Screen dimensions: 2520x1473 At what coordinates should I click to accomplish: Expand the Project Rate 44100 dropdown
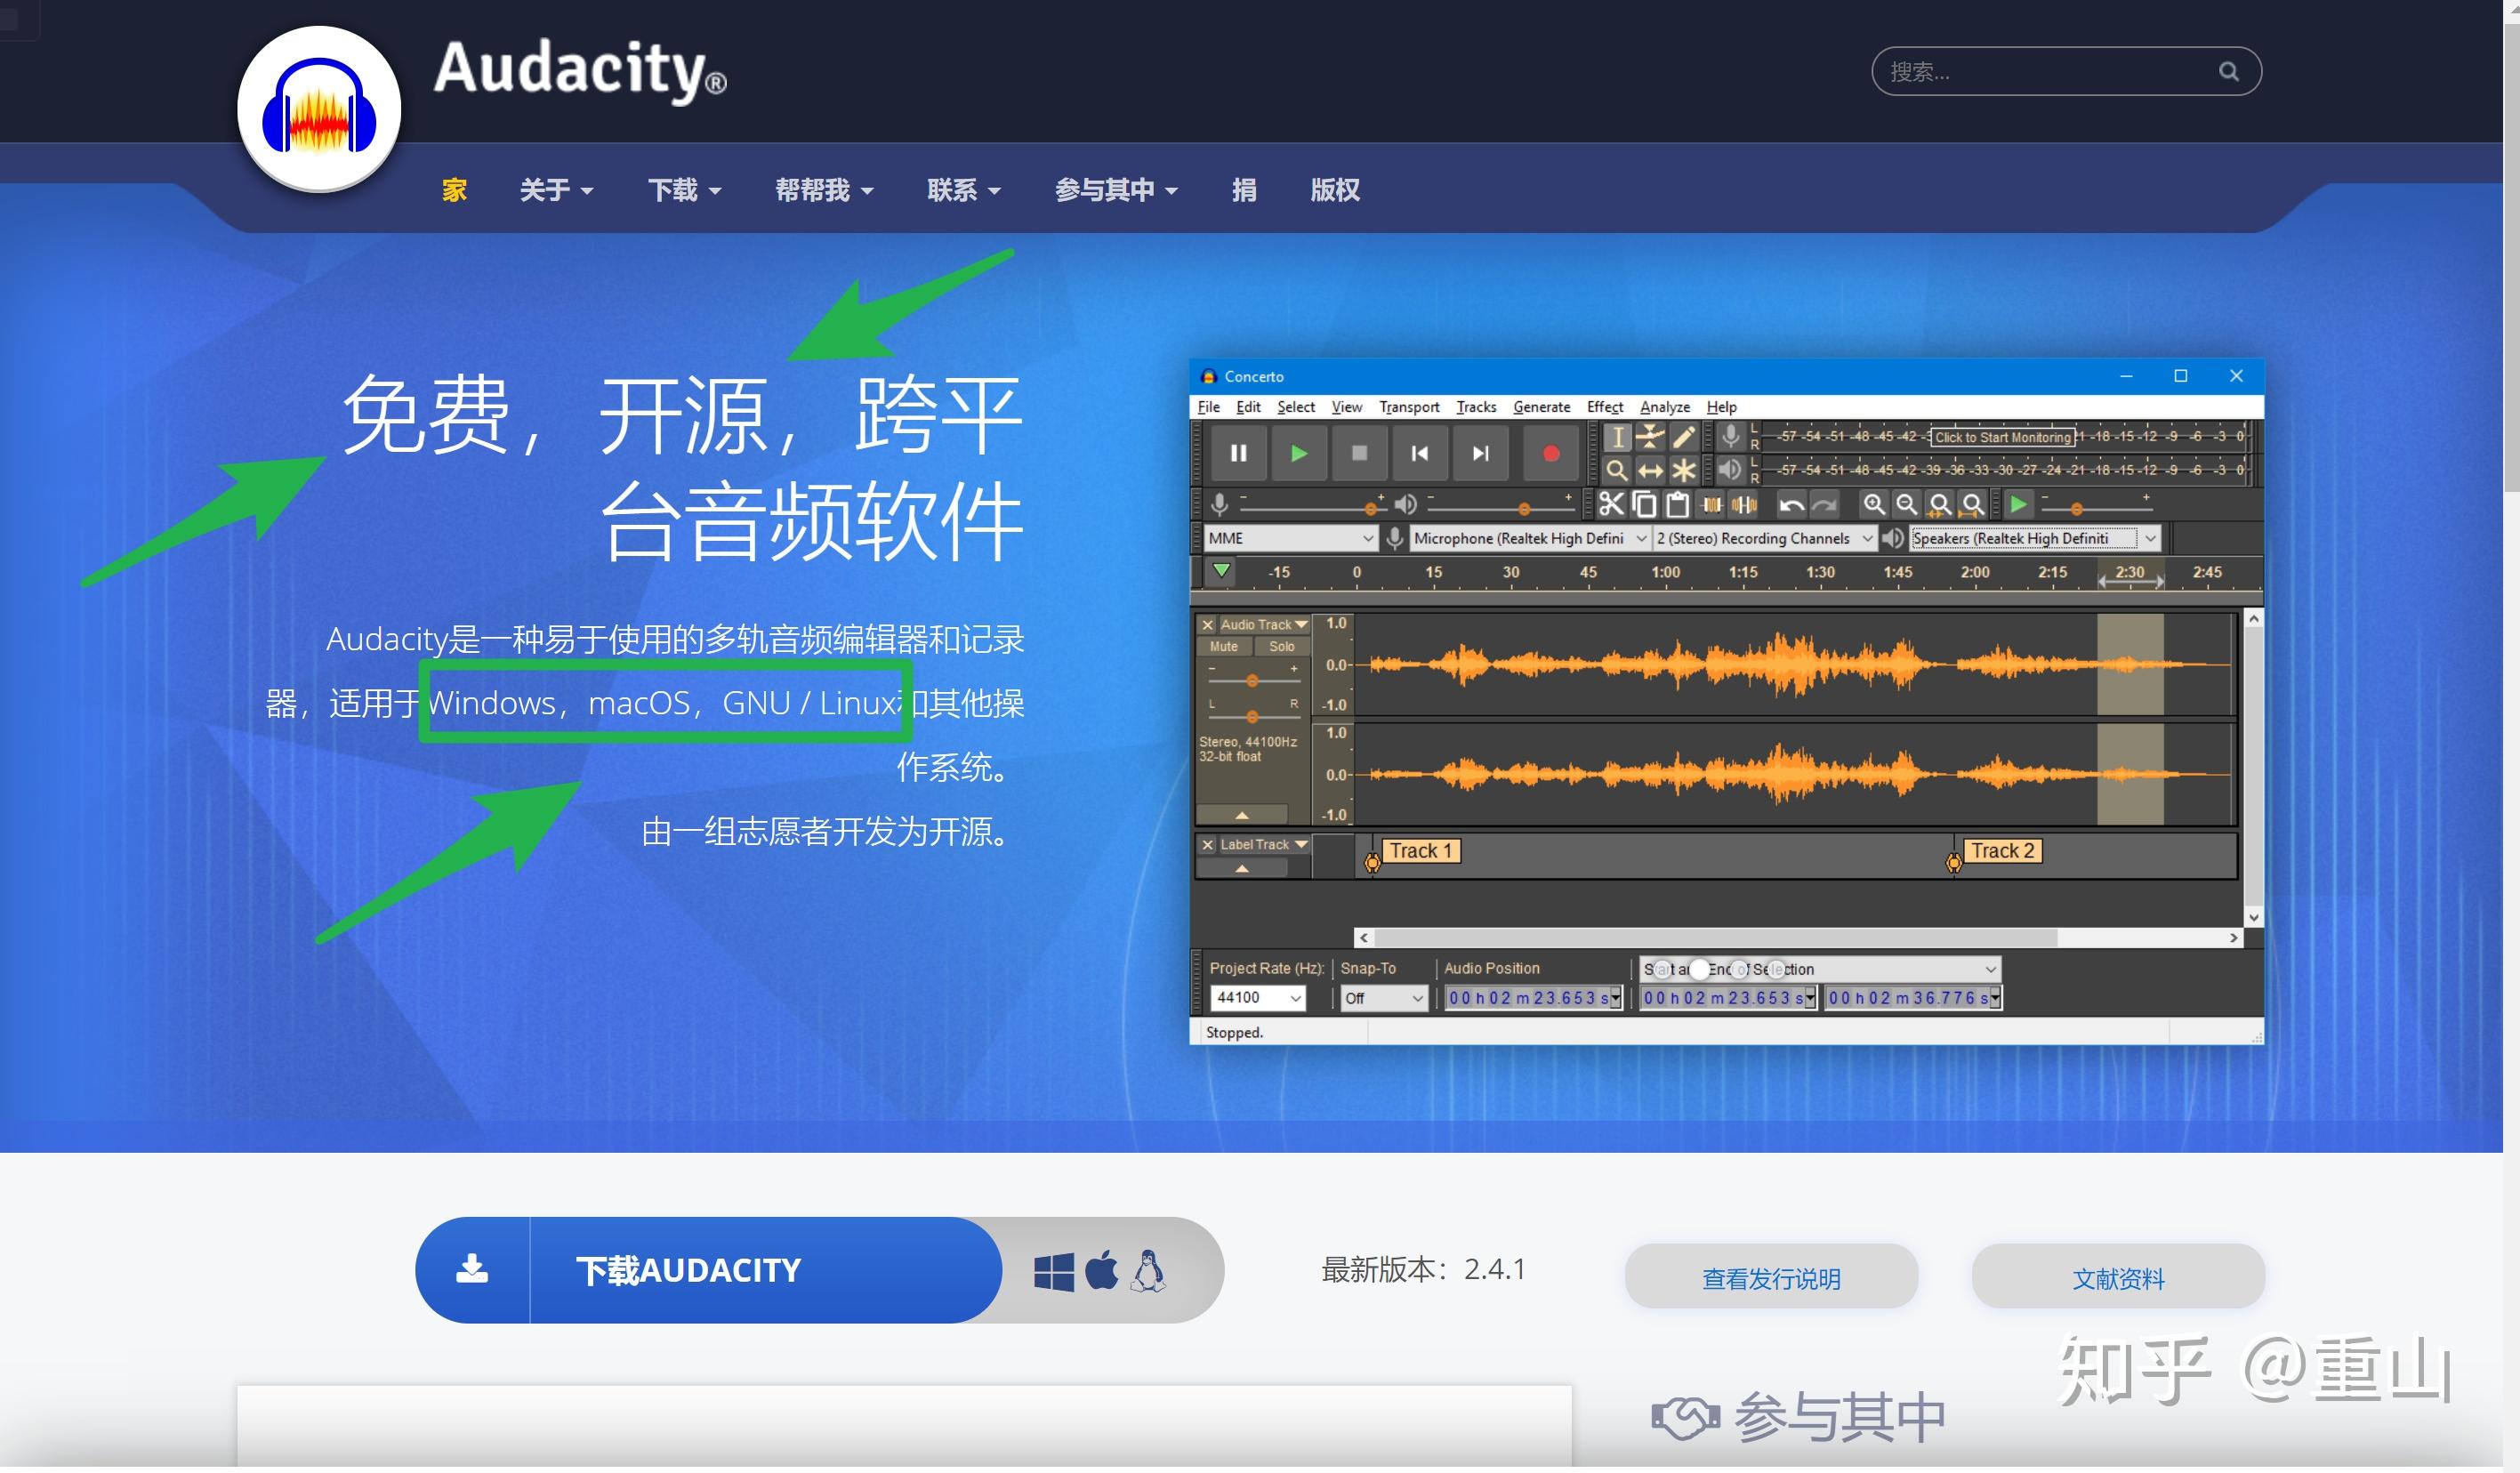point(1295,999)
